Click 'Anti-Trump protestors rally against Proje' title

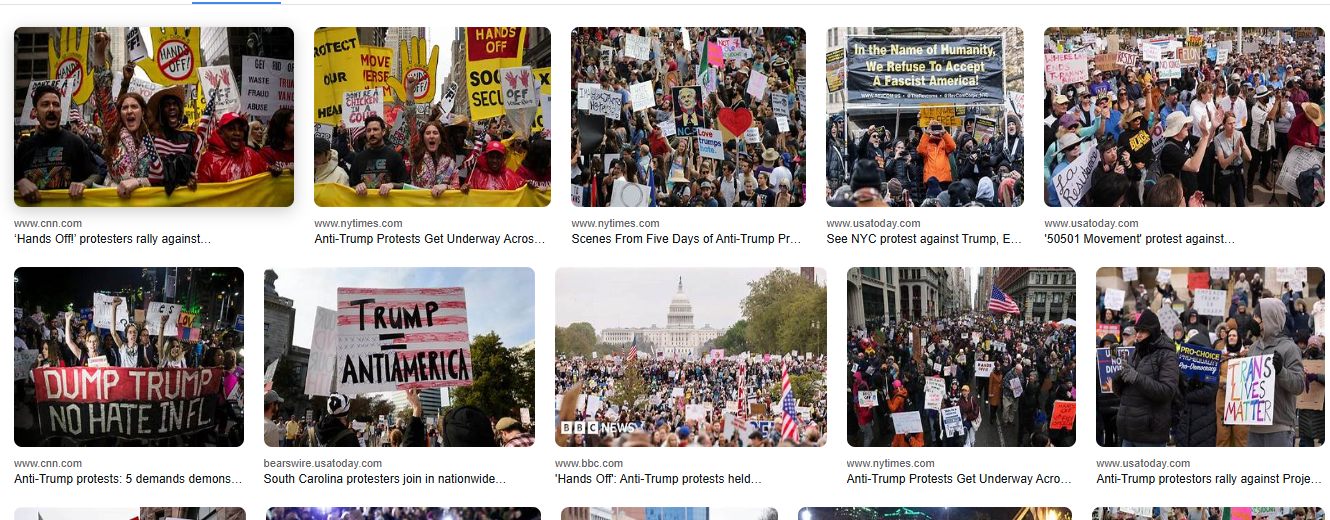(x=1210, y=479)
